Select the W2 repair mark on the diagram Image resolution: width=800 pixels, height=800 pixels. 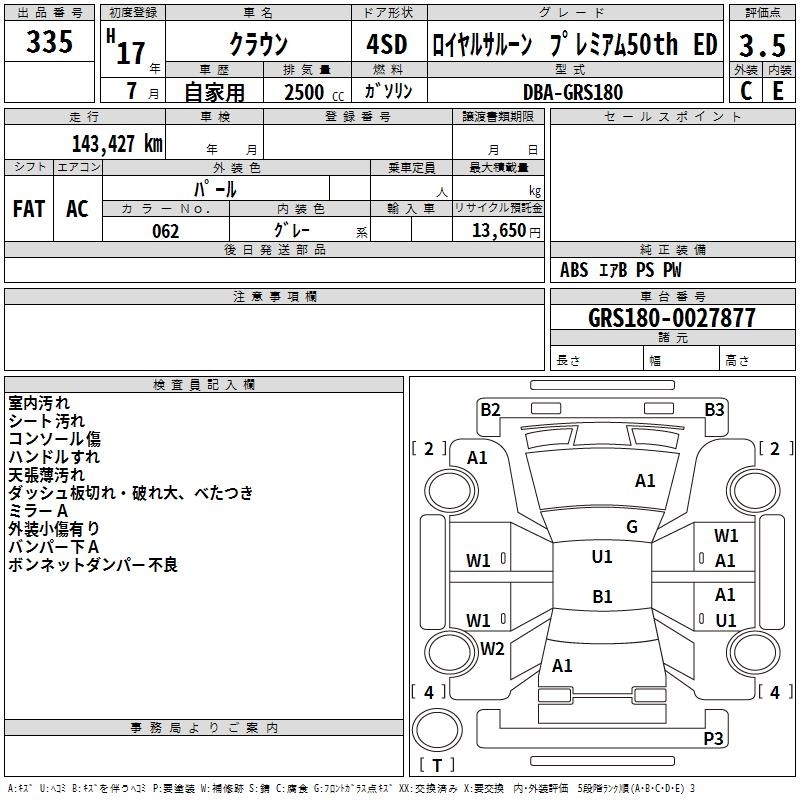point(492,648)
